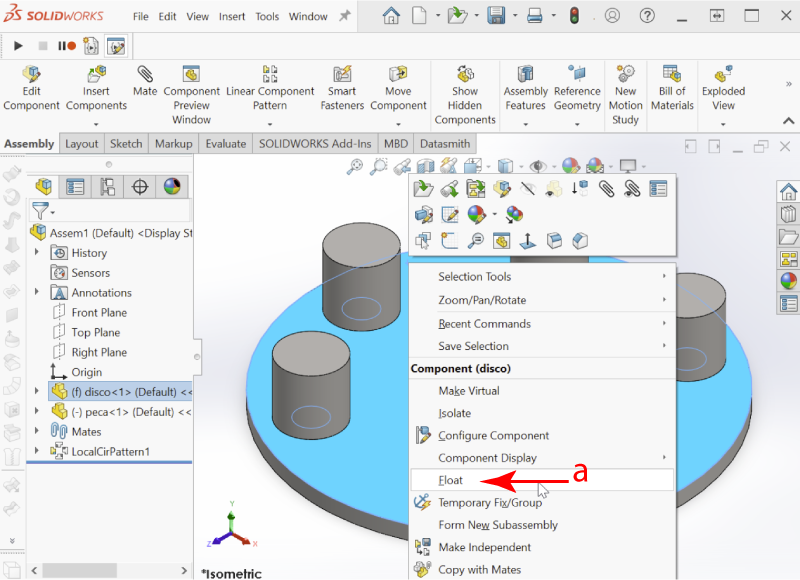Image resolution: width=800 pixels, height=580 pixels.
Task: Select the Mate tool
Action: pyautogui.click(x=145, y=82)
